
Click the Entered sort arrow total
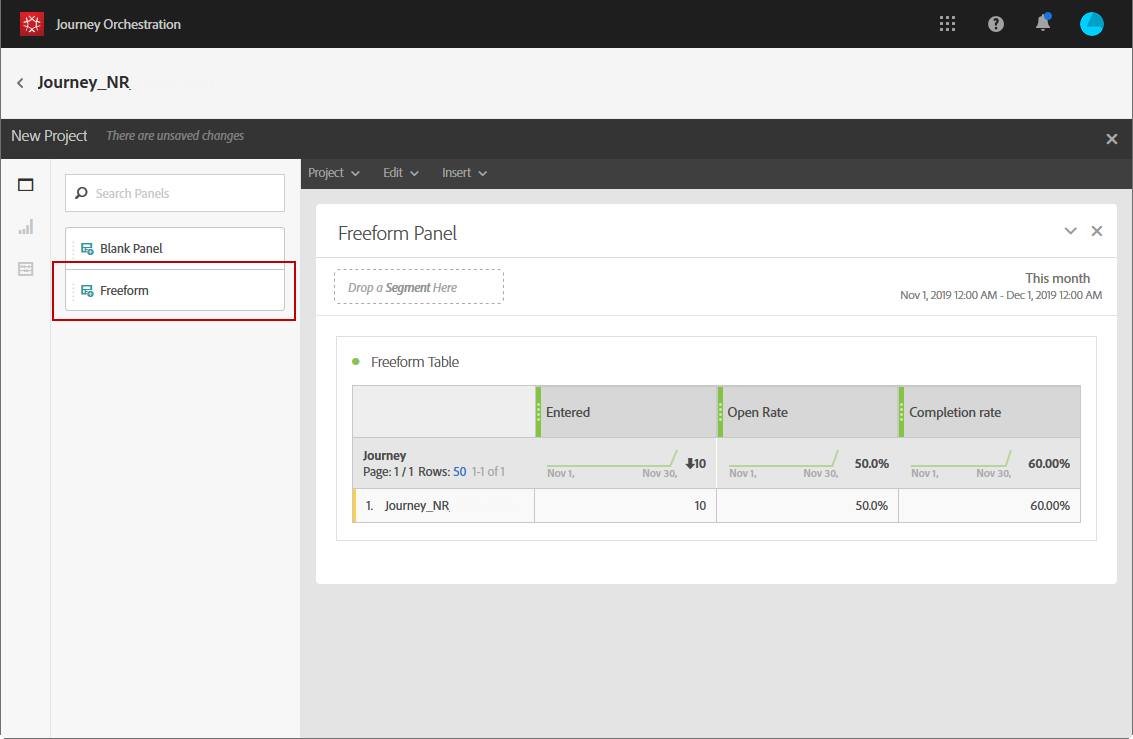(695, 463)
